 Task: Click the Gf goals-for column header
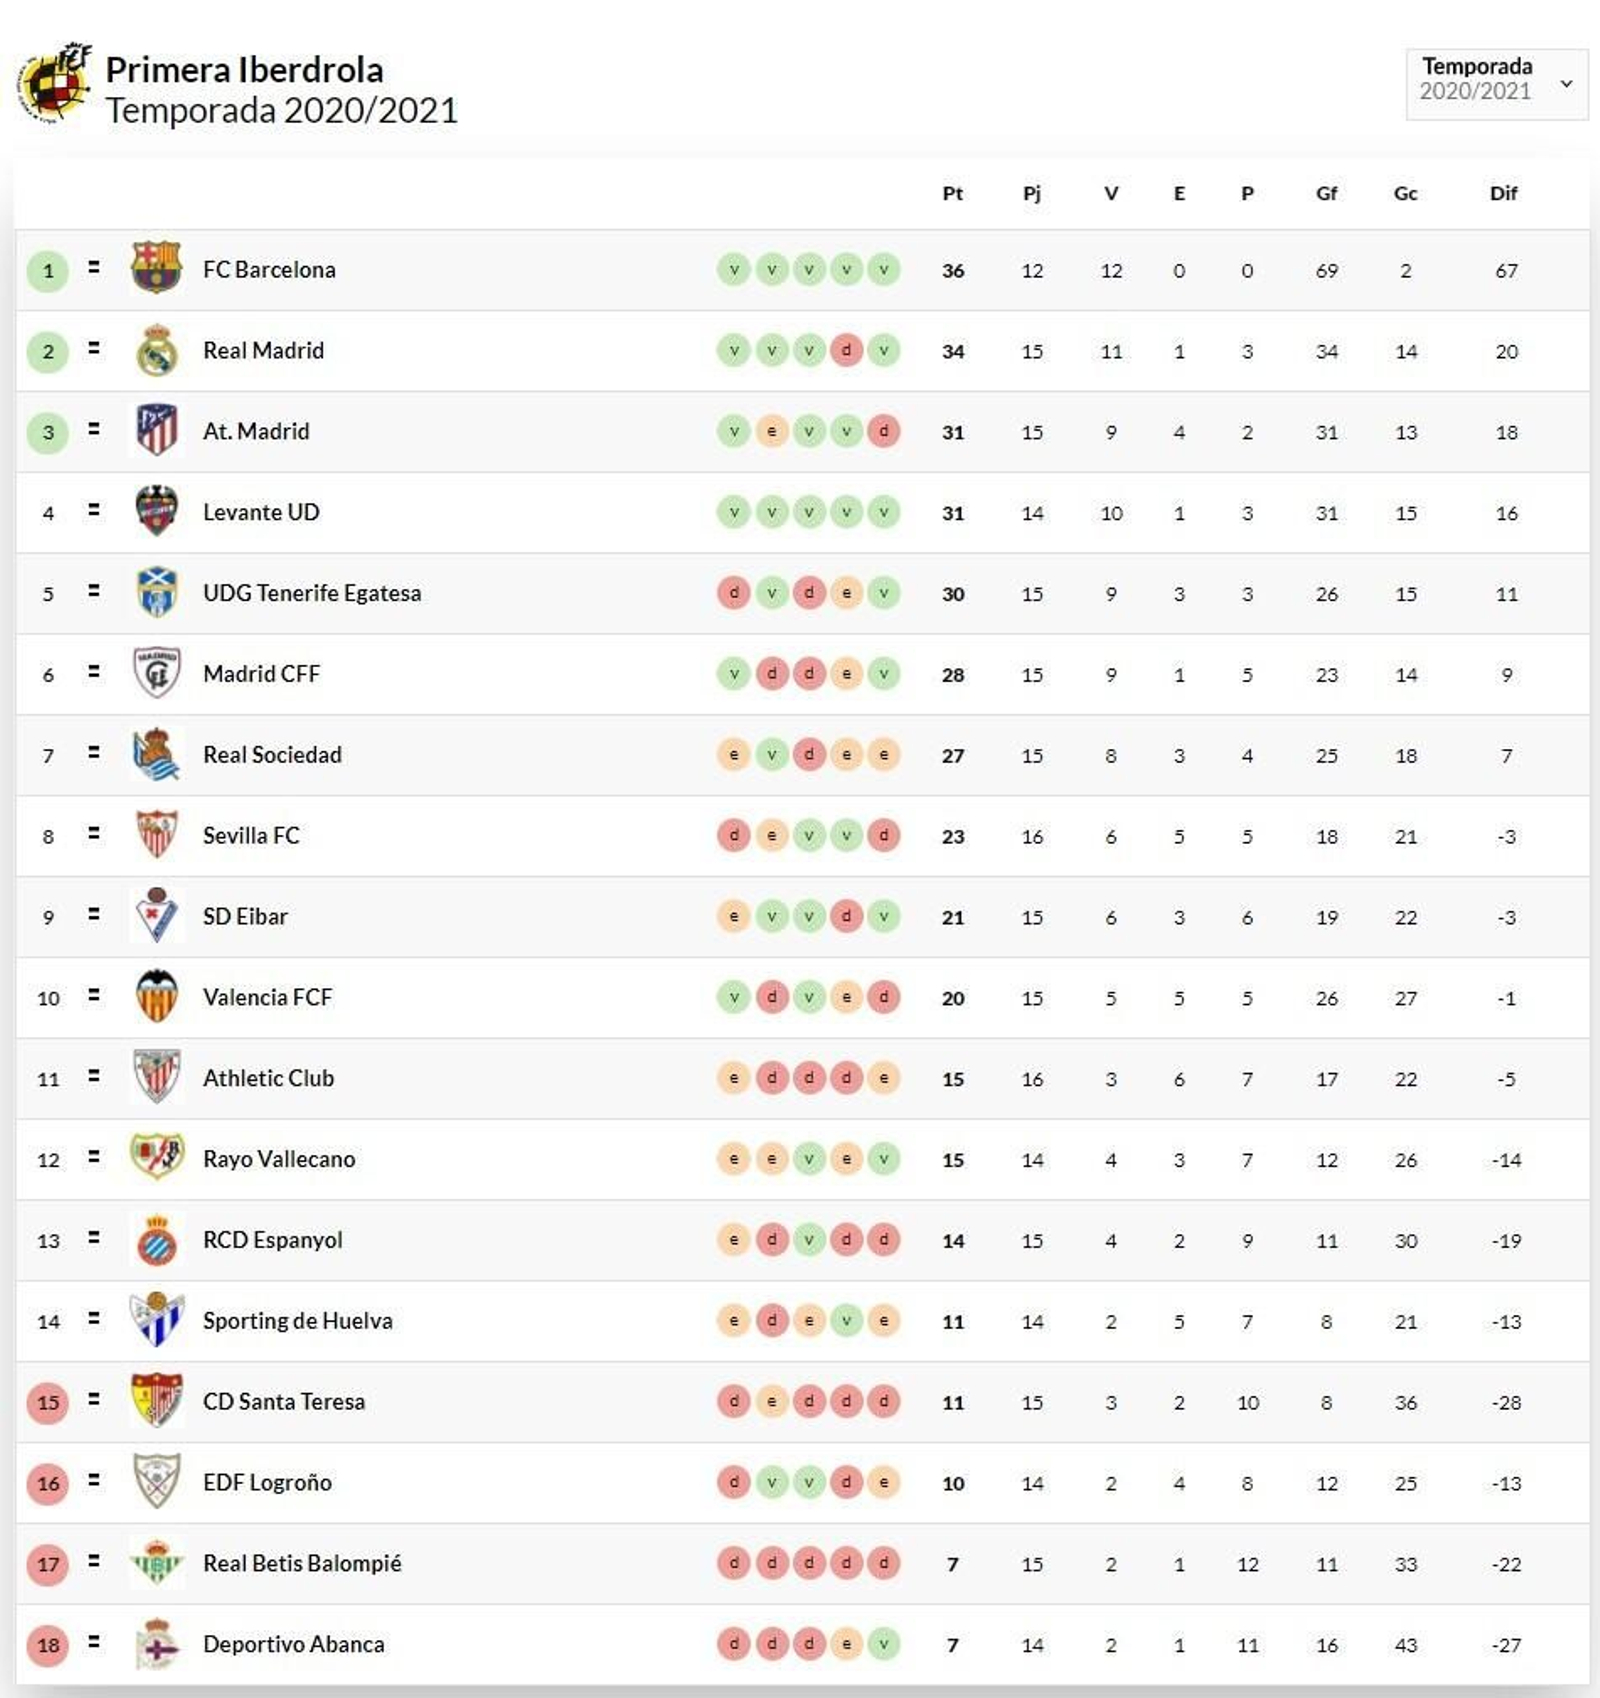[1326, 193]
